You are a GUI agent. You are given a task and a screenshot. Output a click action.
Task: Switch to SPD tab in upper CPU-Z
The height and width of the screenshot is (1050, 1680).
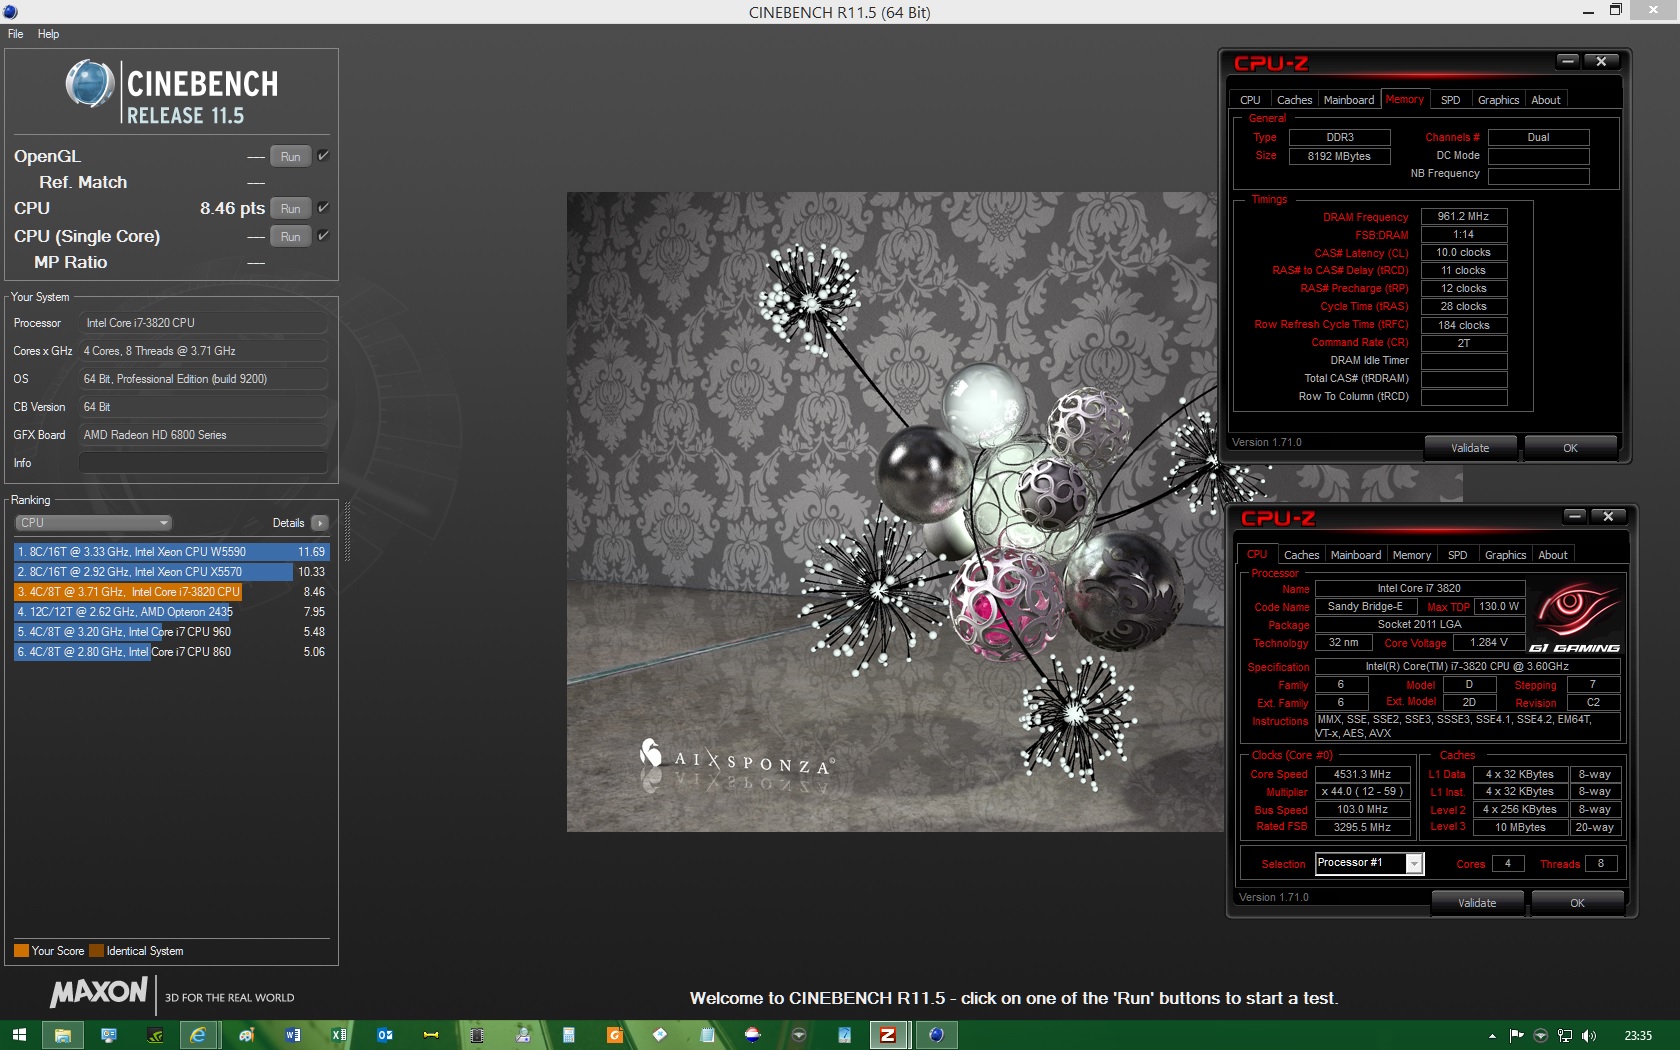[x=1450, y=100]
